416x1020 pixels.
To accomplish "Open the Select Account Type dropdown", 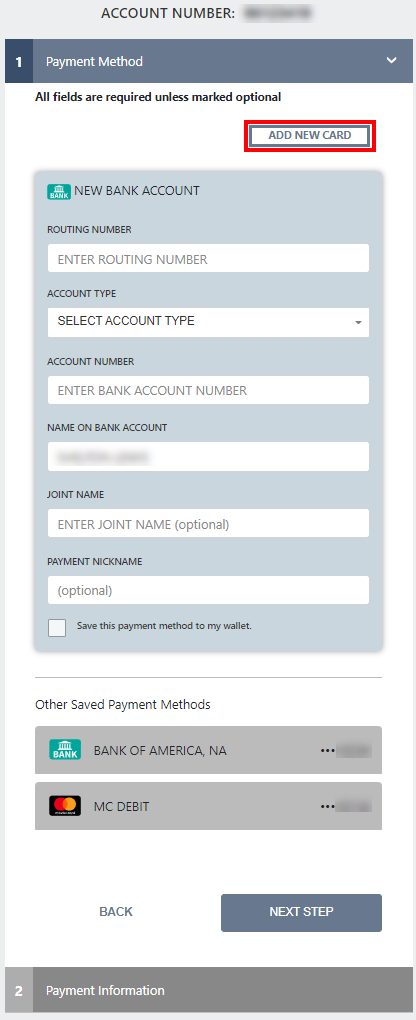I will [208, 322].
